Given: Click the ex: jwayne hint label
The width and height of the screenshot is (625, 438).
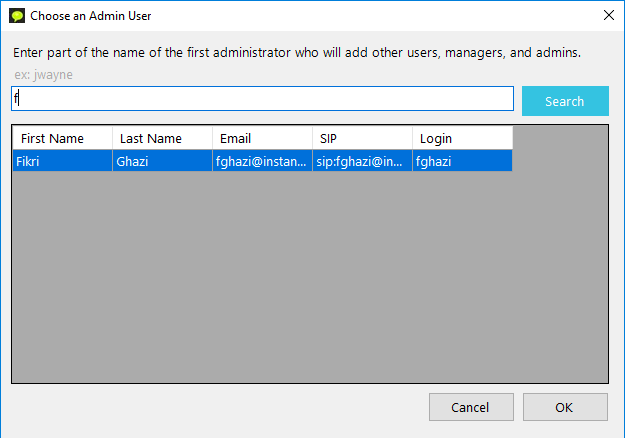Looking at the screenshot, I should coord(43,75).
